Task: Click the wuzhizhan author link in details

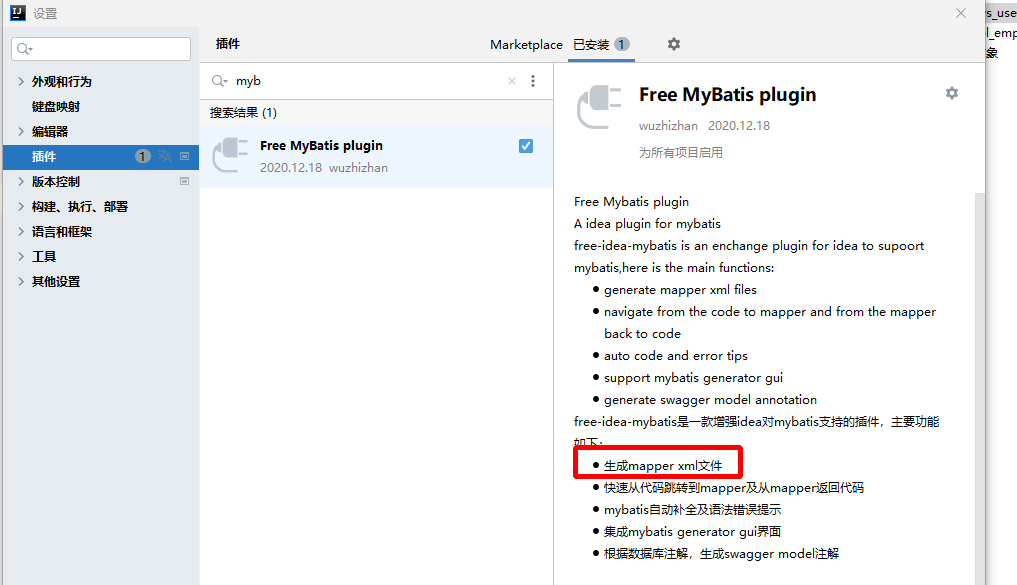Action: (x=668, y=126)
